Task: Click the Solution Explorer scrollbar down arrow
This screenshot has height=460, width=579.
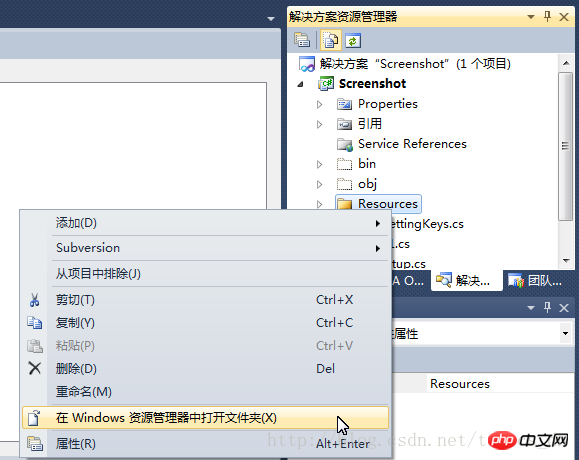Action: coord(566,261)
